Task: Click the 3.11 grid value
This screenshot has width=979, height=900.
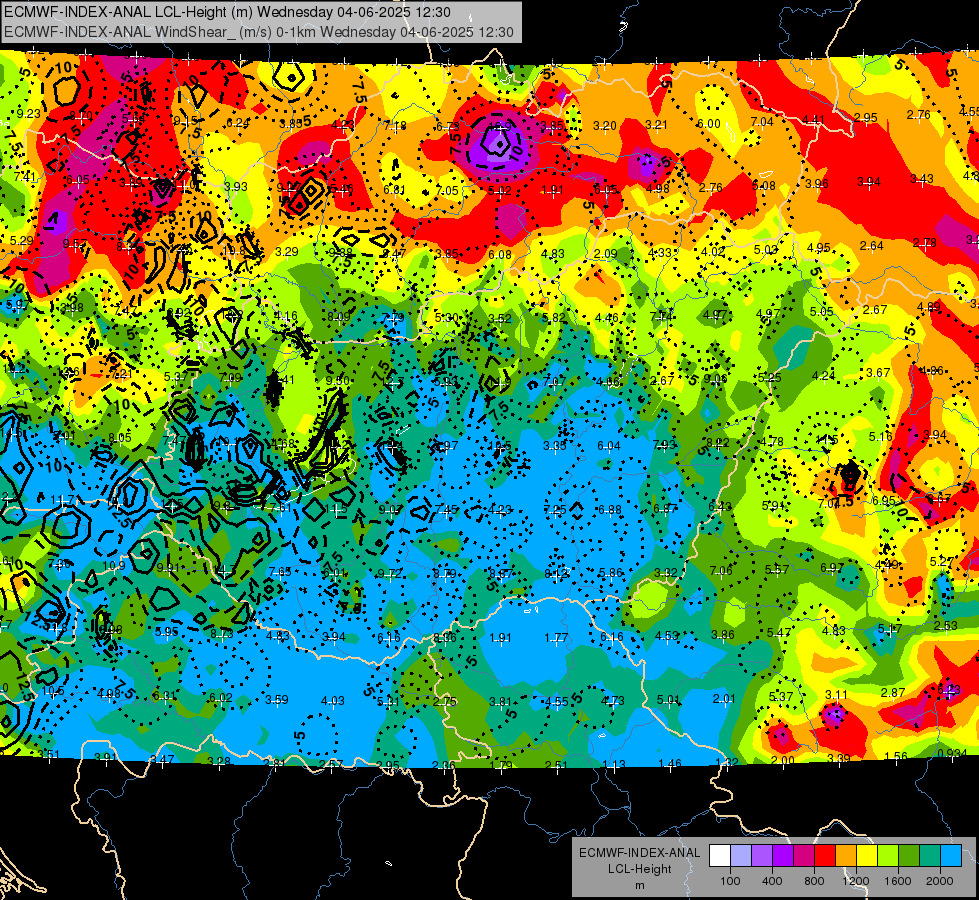Action: (x=837, y=695)
